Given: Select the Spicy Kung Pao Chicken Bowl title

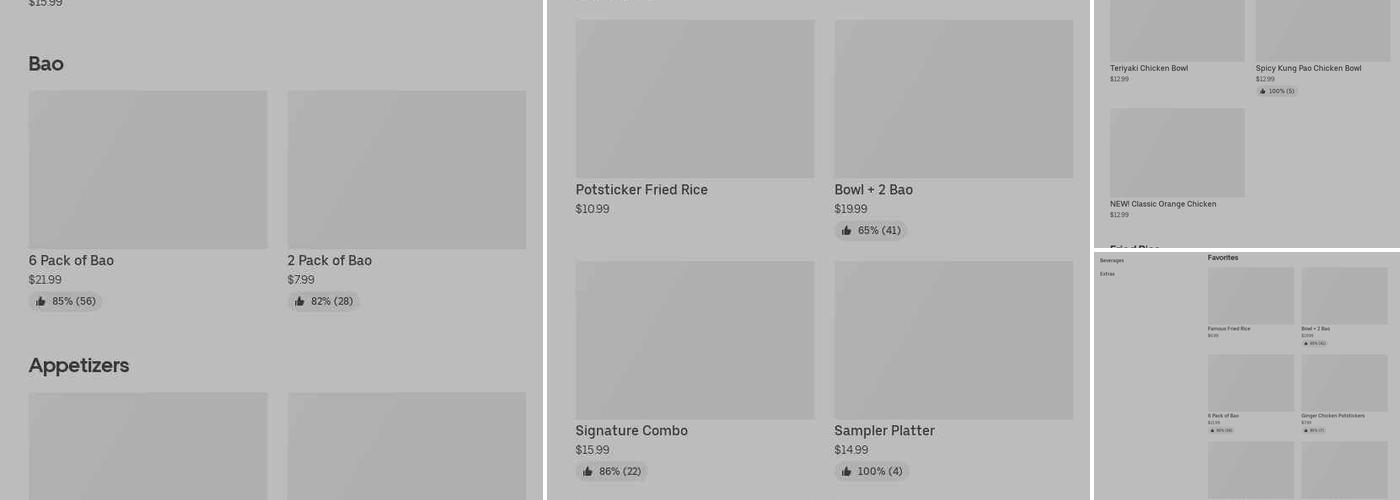Looking at the screenshot, I should click(1308, 69).
